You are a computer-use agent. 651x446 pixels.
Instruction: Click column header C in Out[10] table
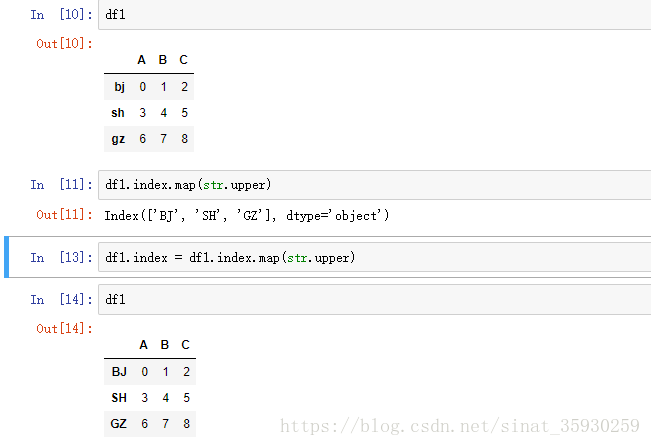(x=183, y=60)
